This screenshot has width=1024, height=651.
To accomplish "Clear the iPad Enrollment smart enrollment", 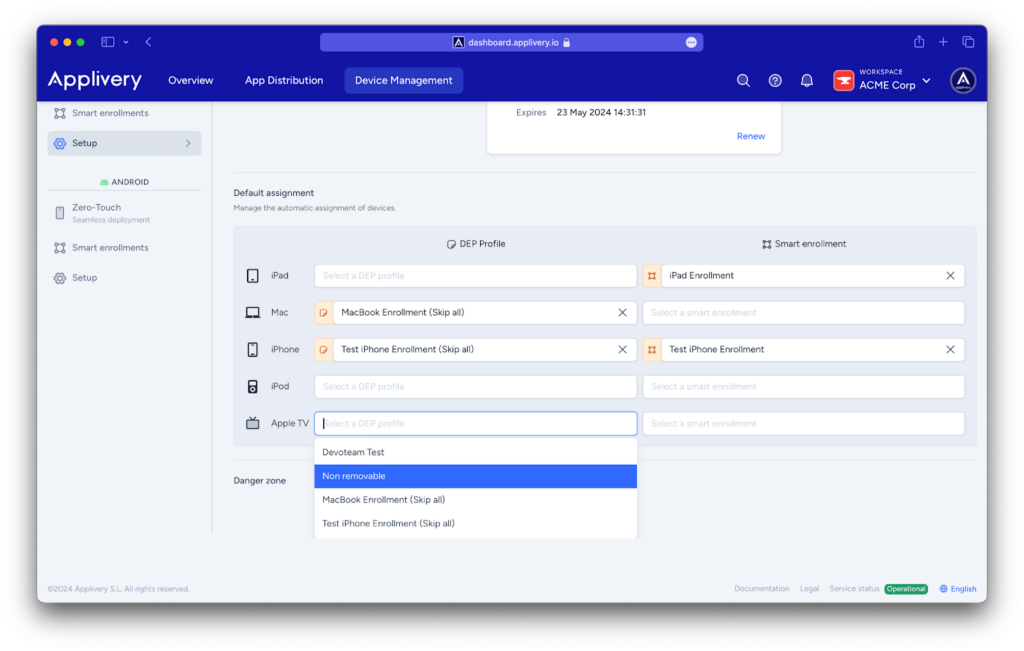I will point(950,276).
